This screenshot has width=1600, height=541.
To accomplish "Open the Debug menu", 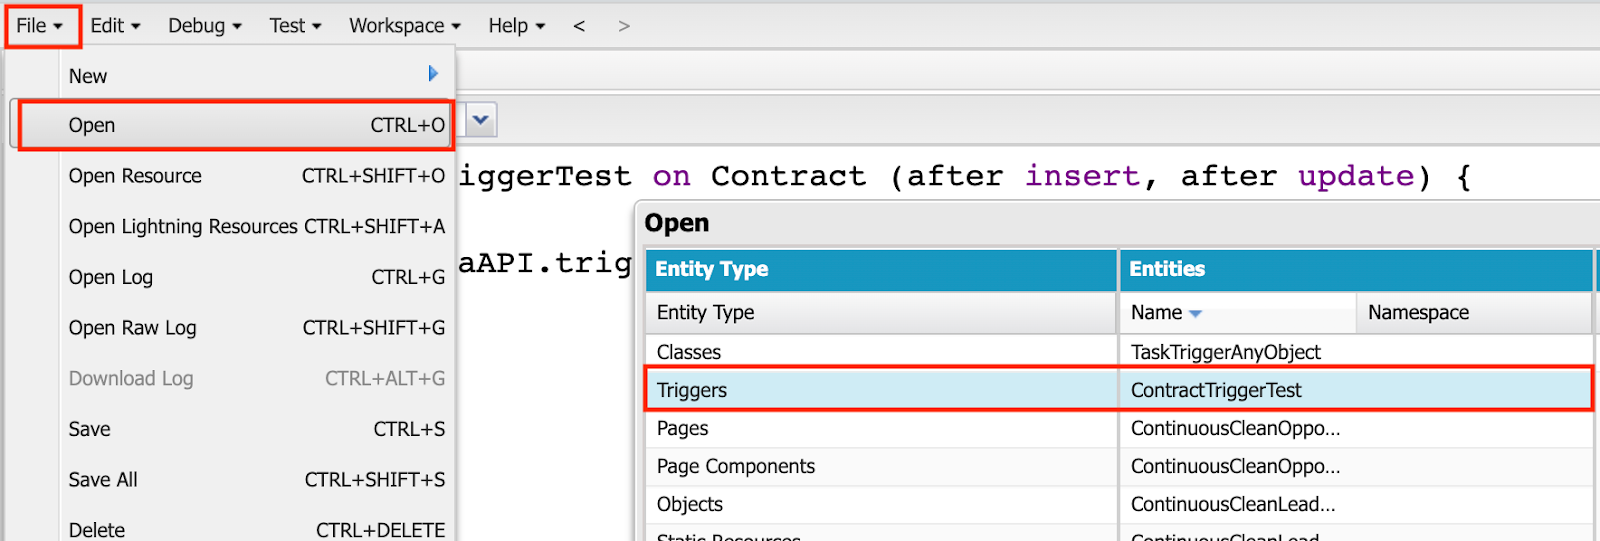I will point(204,26).
